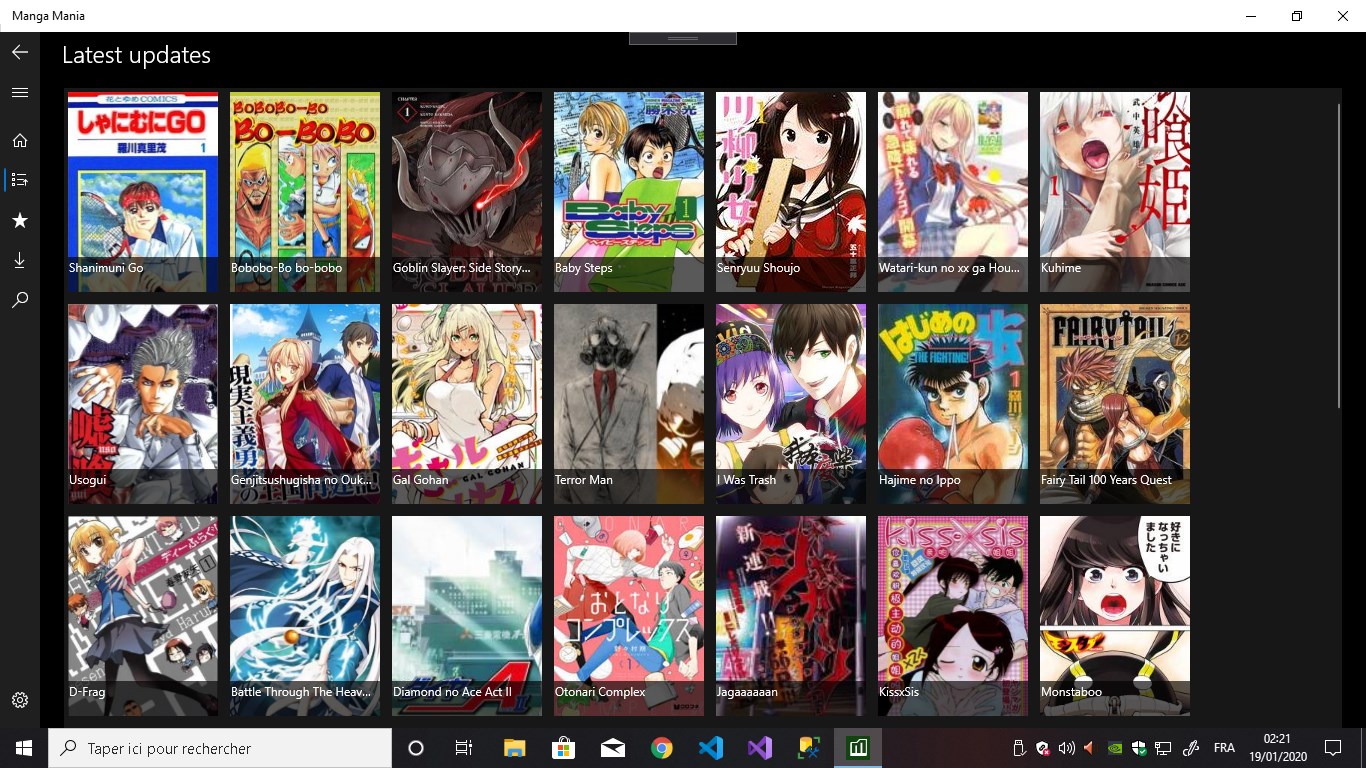Choose Senryuu Shoujo from the grid
The image size is (1366, 768).
pos(791,192)
